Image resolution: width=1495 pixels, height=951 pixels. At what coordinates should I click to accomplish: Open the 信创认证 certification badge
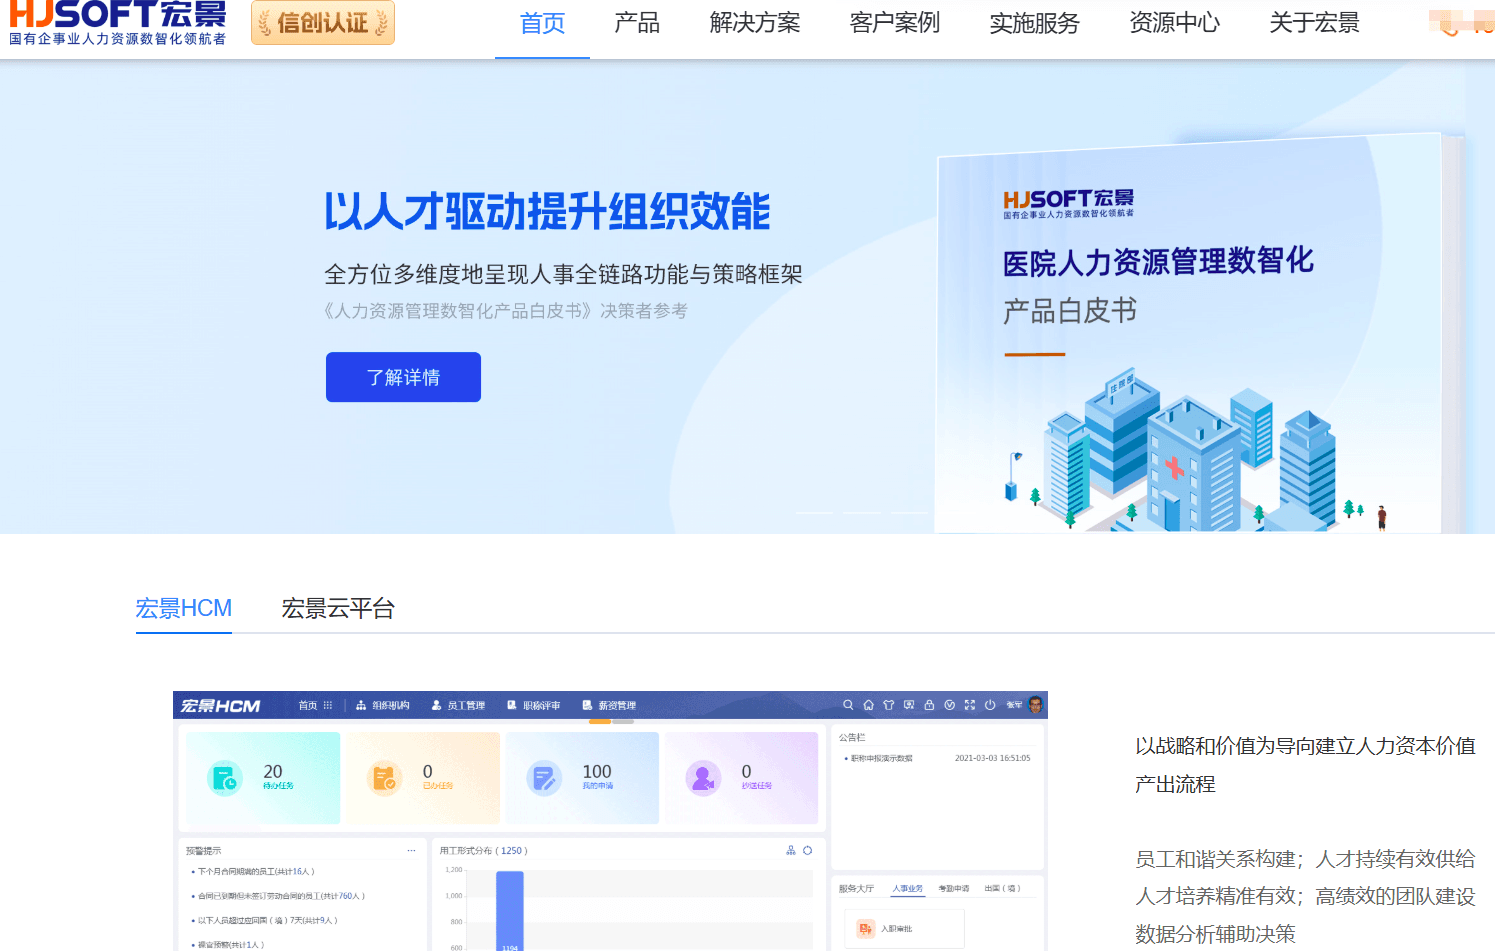pyautogui.click(x=323, y=22)
